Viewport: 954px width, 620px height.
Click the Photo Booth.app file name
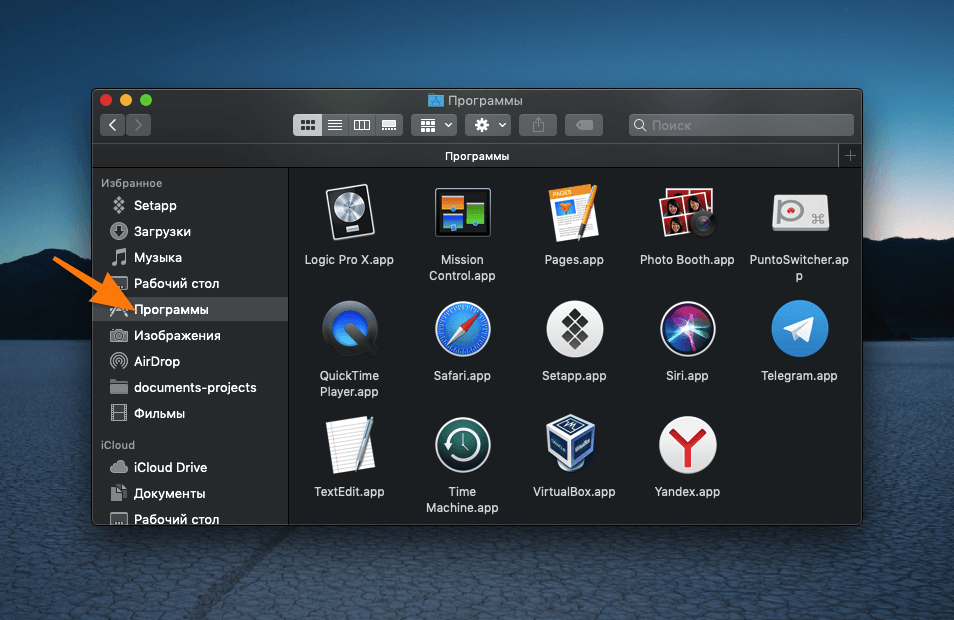687,260
